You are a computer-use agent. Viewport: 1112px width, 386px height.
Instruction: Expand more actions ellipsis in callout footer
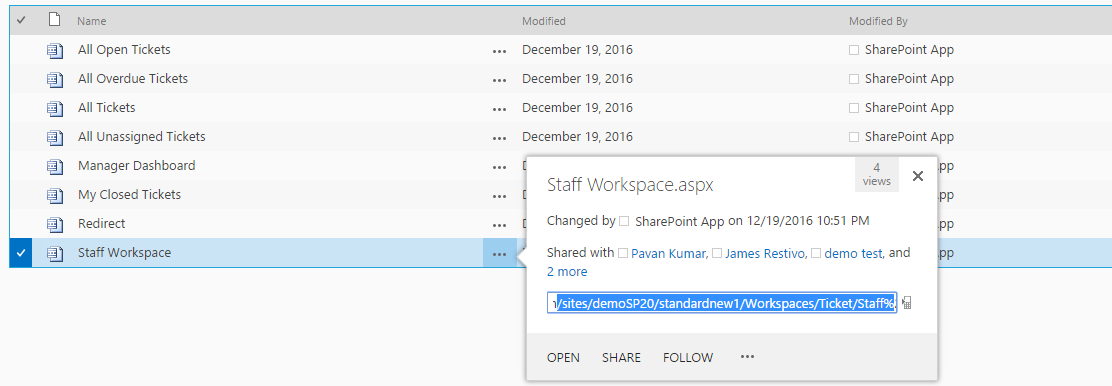pyautogui.click(x=747, y=357)
